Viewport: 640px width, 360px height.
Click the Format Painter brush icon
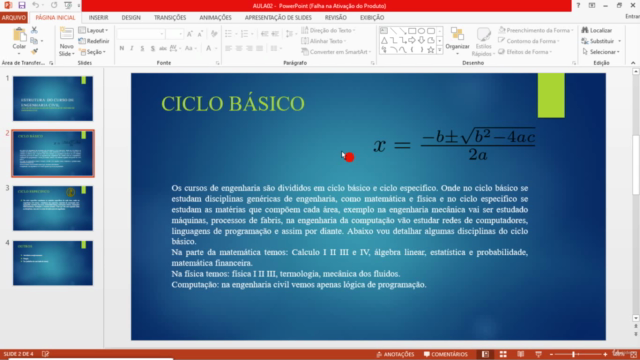point(34,51)
